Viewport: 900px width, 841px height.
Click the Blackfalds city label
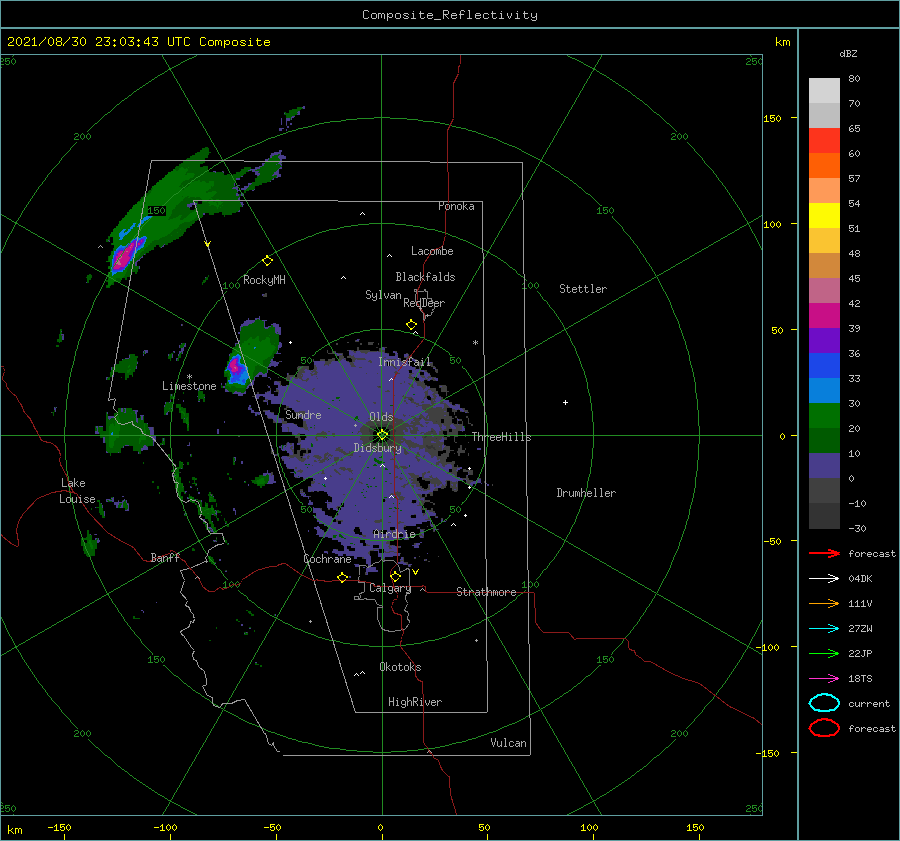pyautogui.click(x=425, y=277)
